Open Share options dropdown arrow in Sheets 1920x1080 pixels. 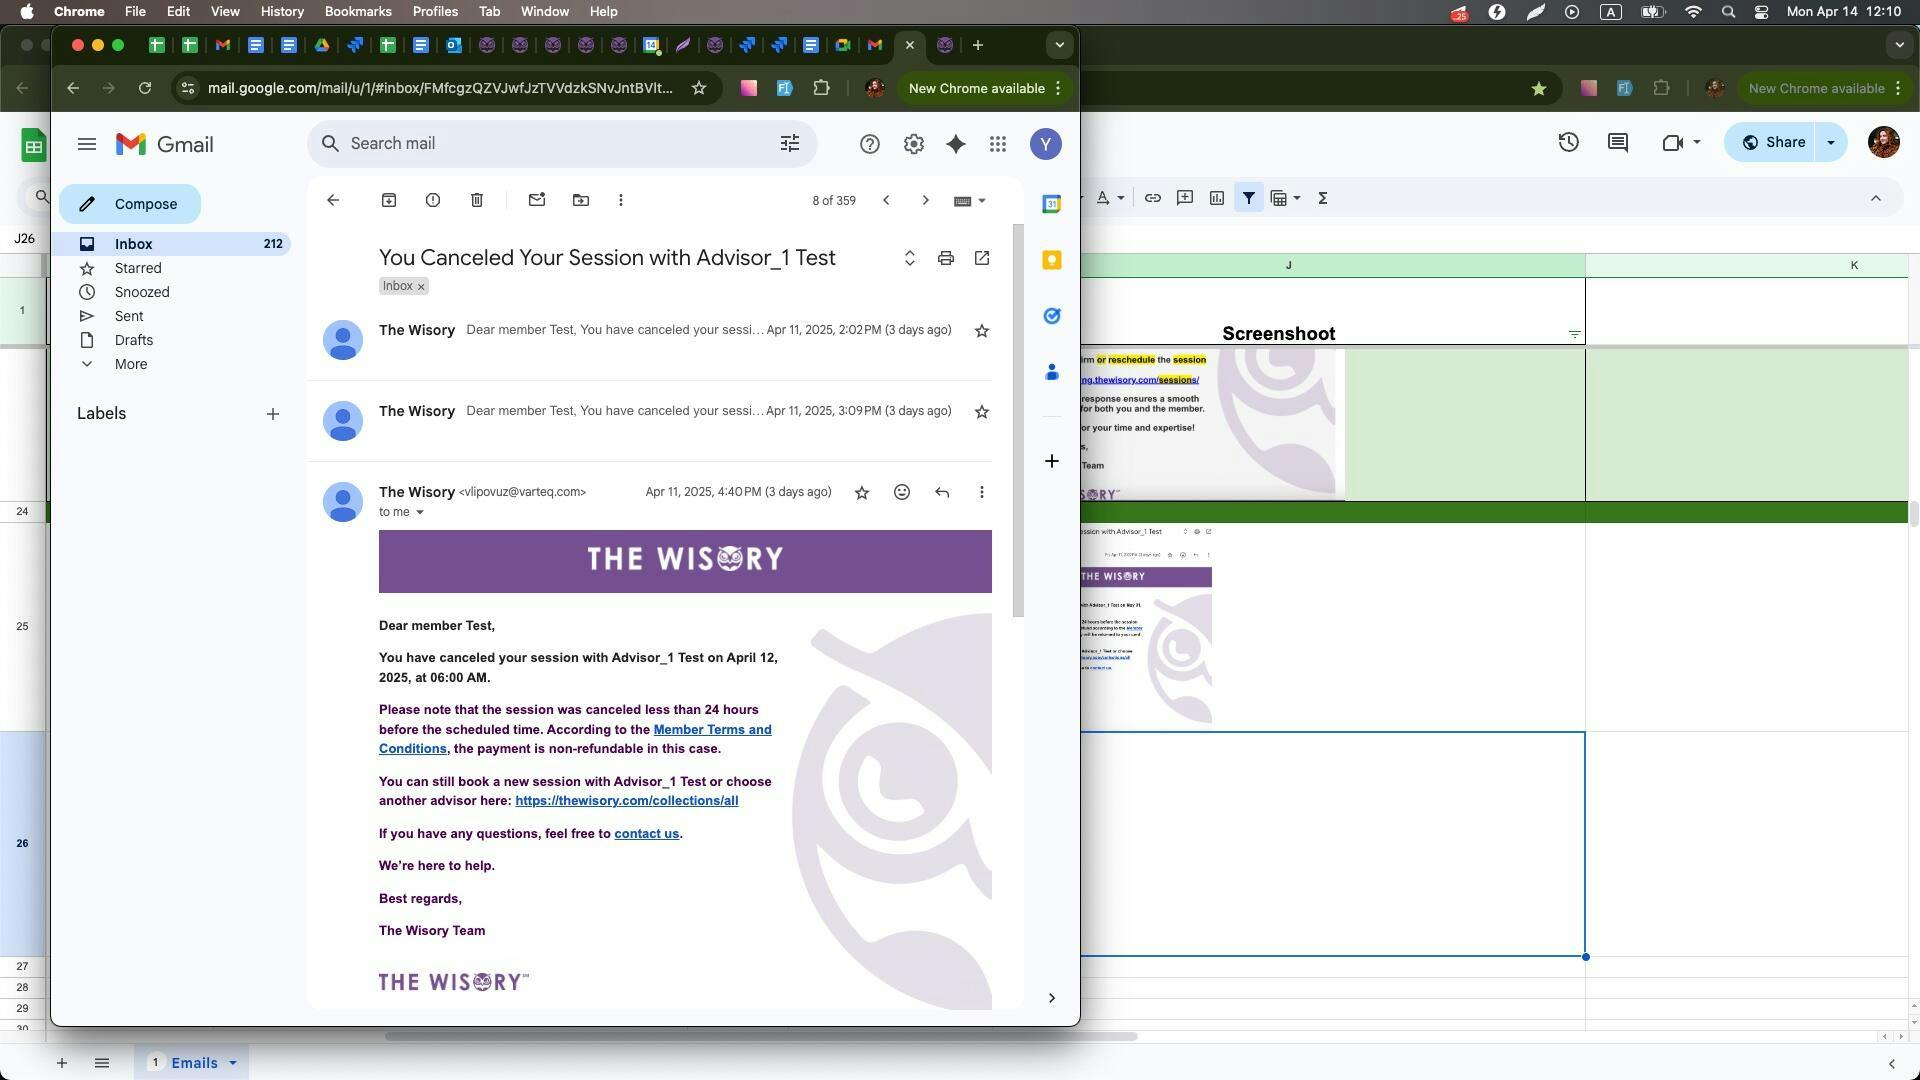[1831, 142]
